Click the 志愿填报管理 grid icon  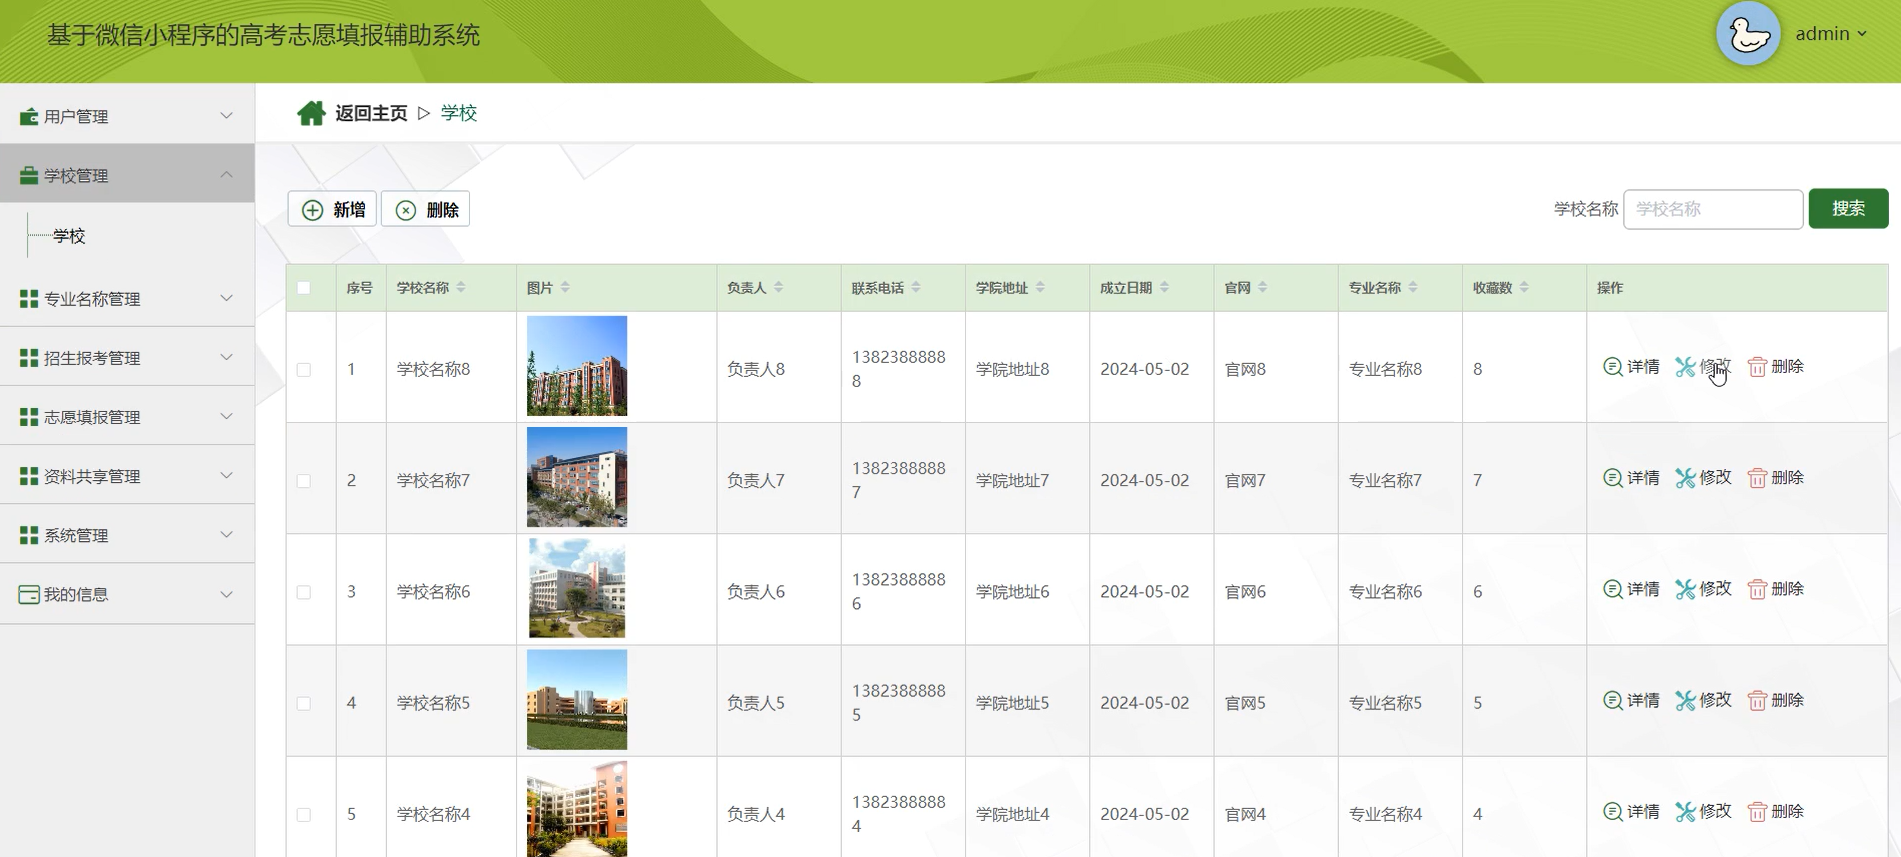point(29,417)
